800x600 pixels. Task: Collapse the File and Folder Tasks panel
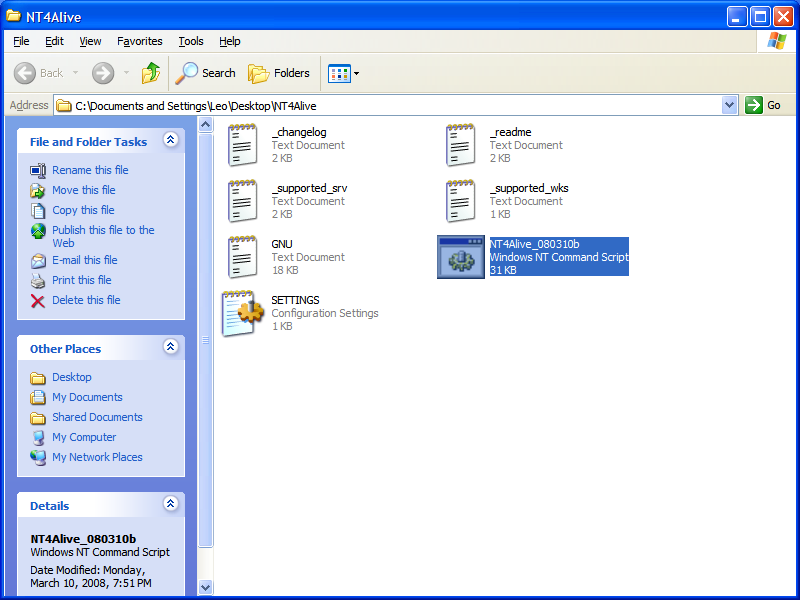(170, 140)
